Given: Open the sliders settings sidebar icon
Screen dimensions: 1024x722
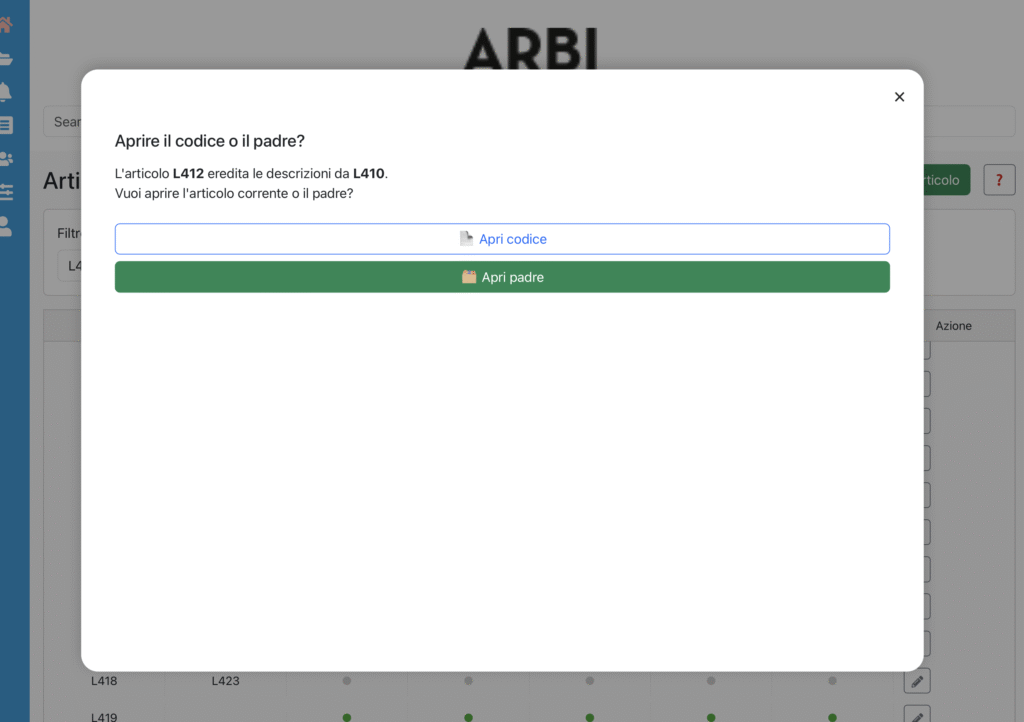Looking at the screenshot, I should [5, 192].
